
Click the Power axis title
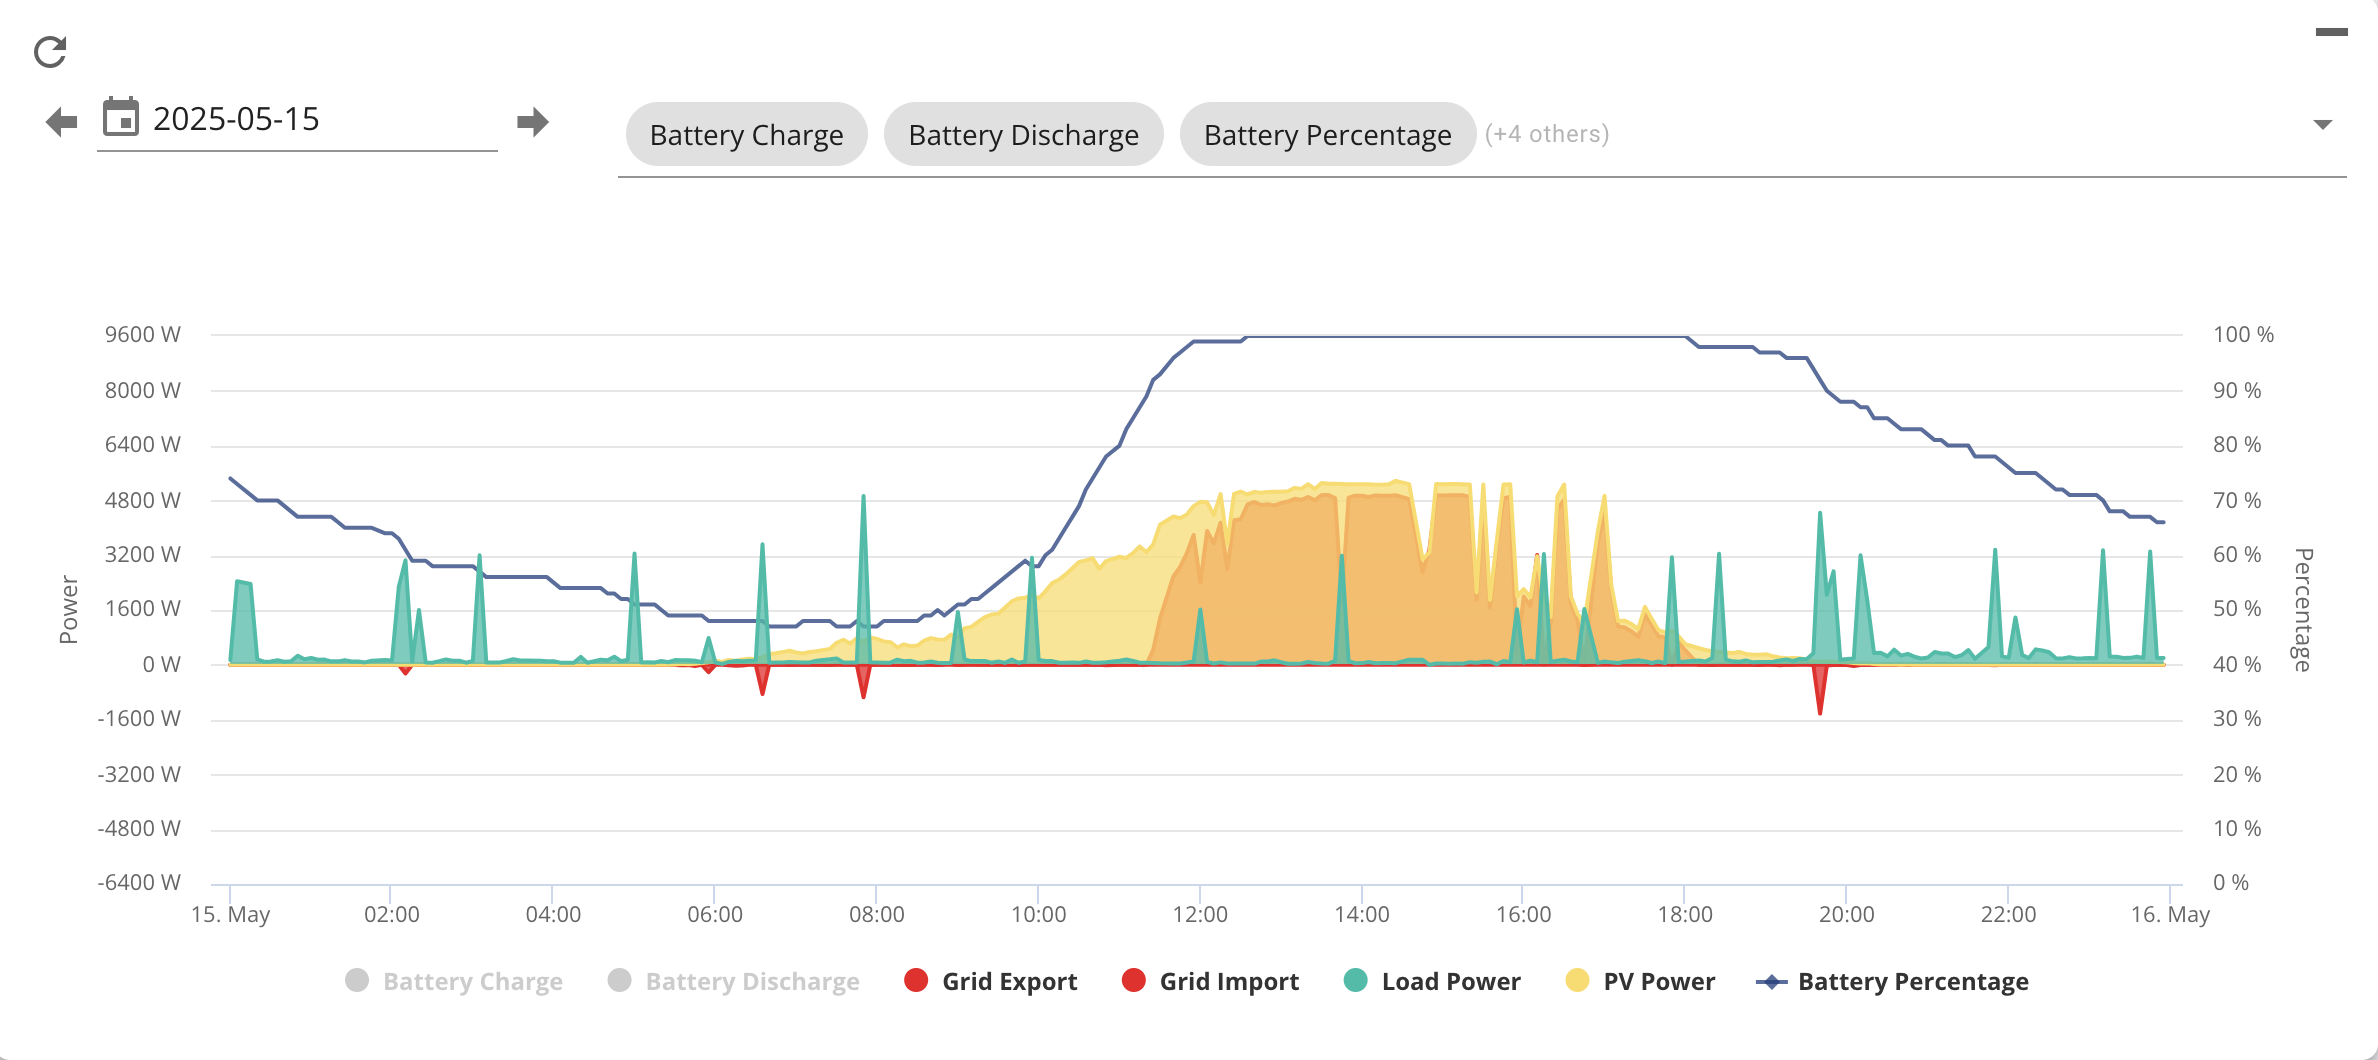pyautogui.click(x=69, y=609)
